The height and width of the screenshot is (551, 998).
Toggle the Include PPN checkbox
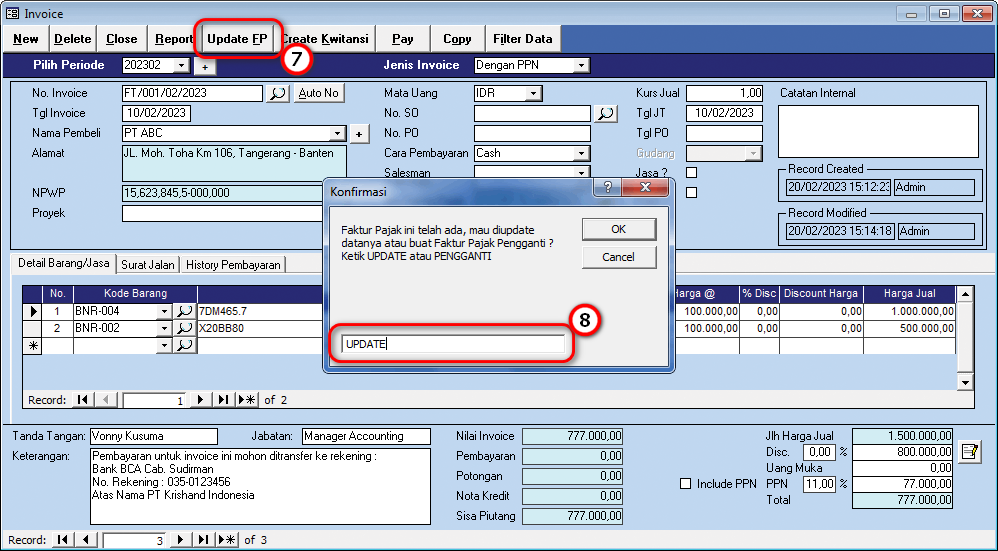click(x=685, y=484)
